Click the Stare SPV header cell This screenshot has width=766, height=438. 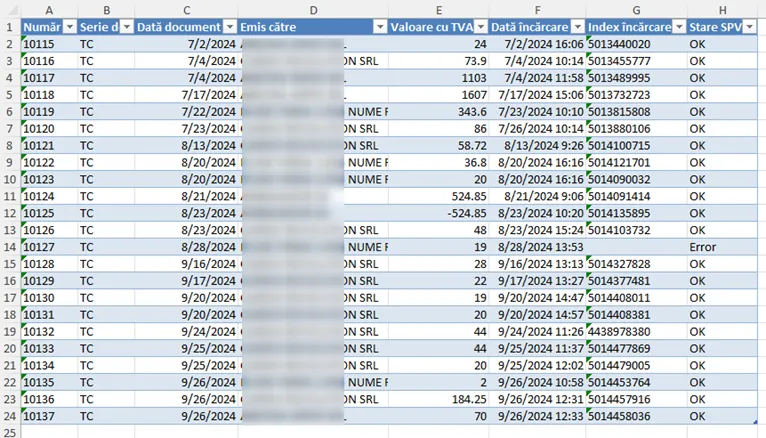click(x=723, y=27)
